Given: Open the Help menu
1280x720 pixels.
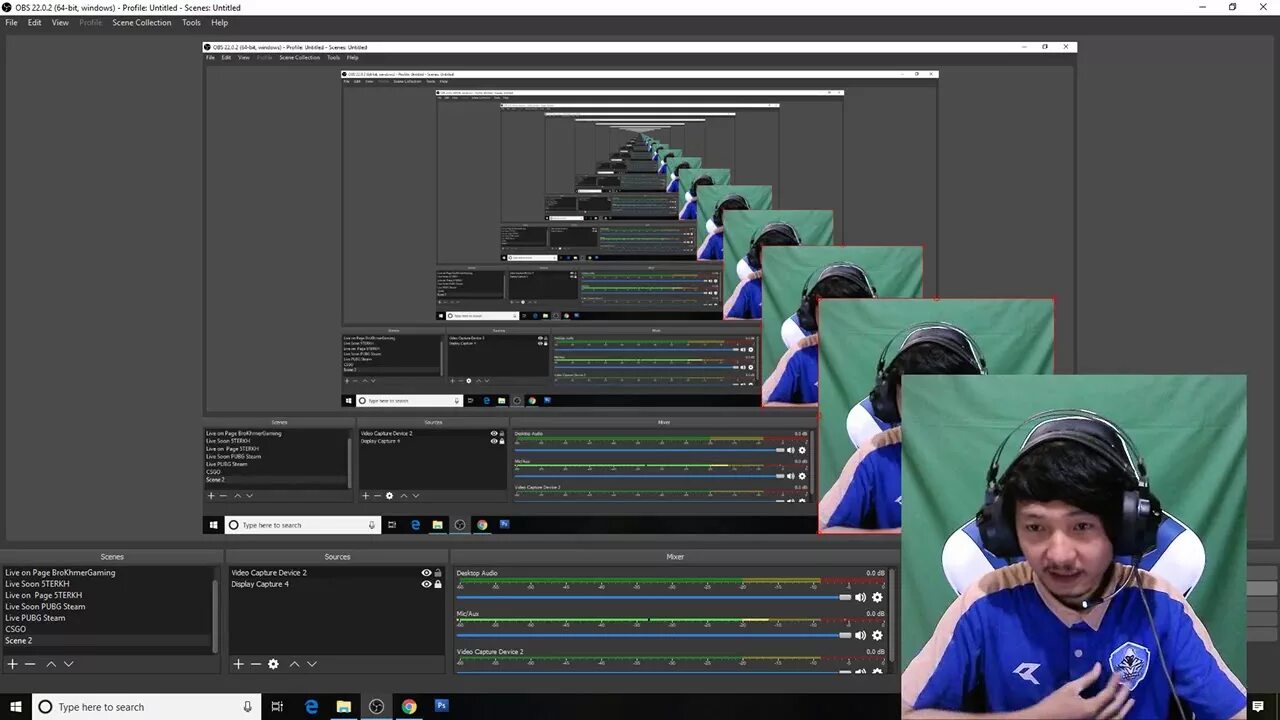Looking at the screenshot, I should point(220,22).
